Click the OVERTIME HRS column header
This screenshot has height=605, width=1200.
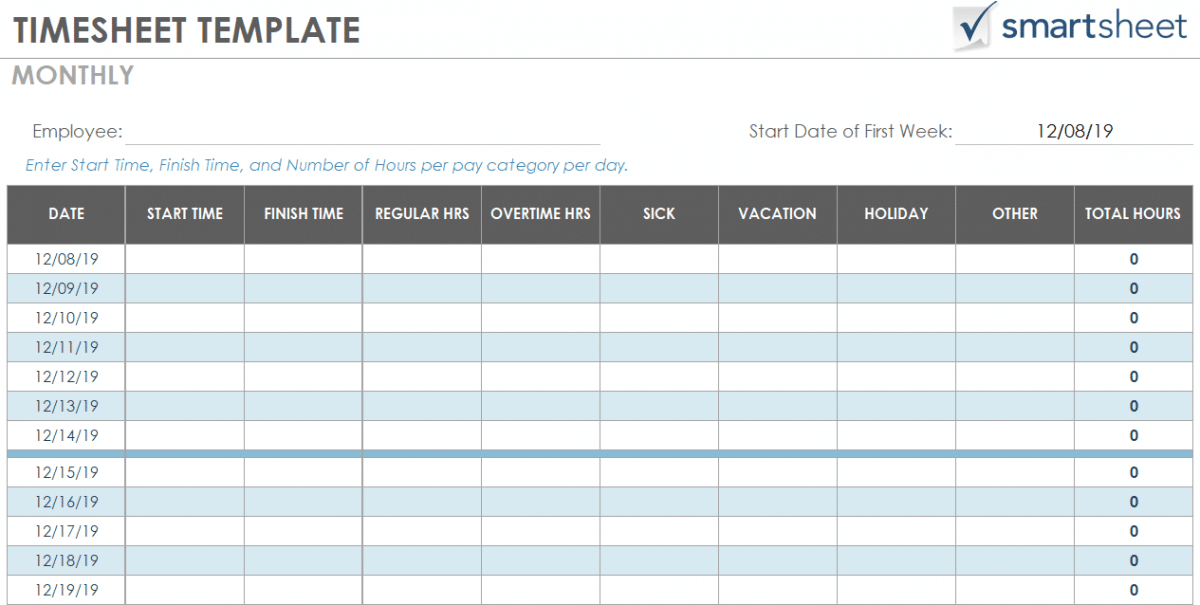click(x=540, y=214)
